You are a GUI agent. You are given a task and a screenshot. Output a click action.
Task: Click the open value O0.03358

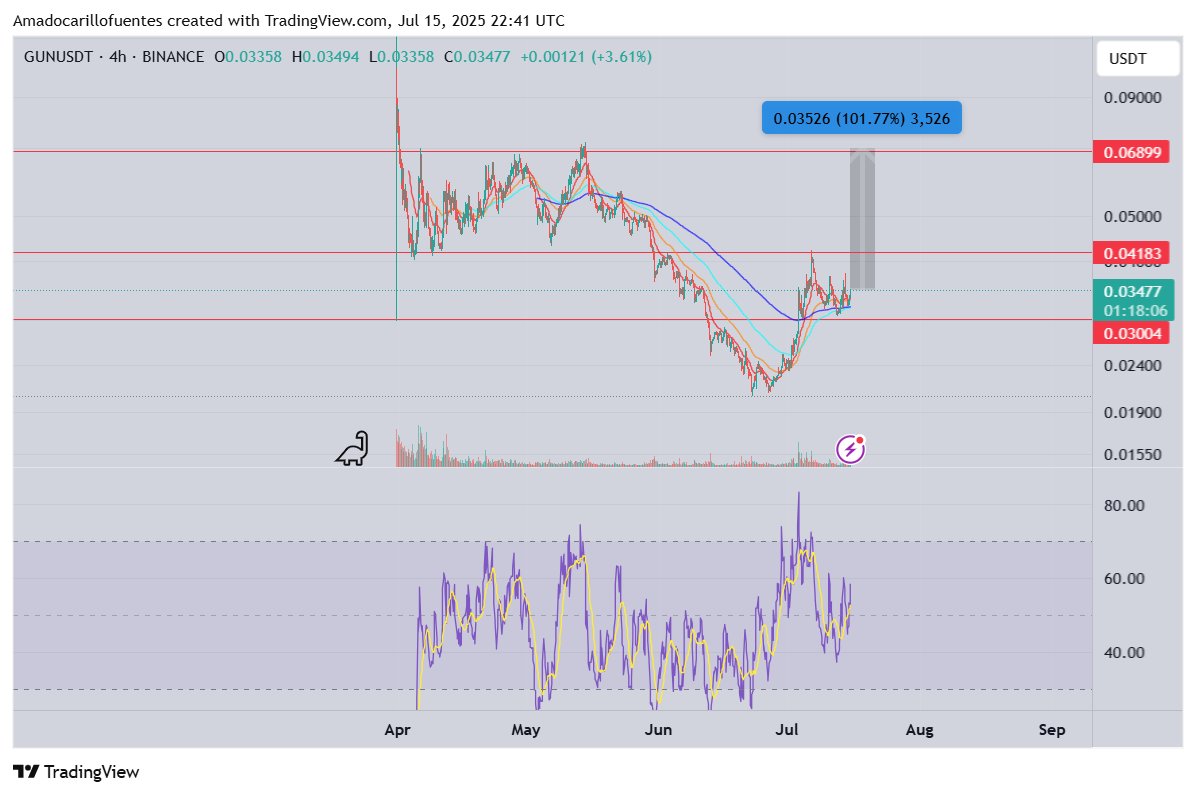[248, 56]
